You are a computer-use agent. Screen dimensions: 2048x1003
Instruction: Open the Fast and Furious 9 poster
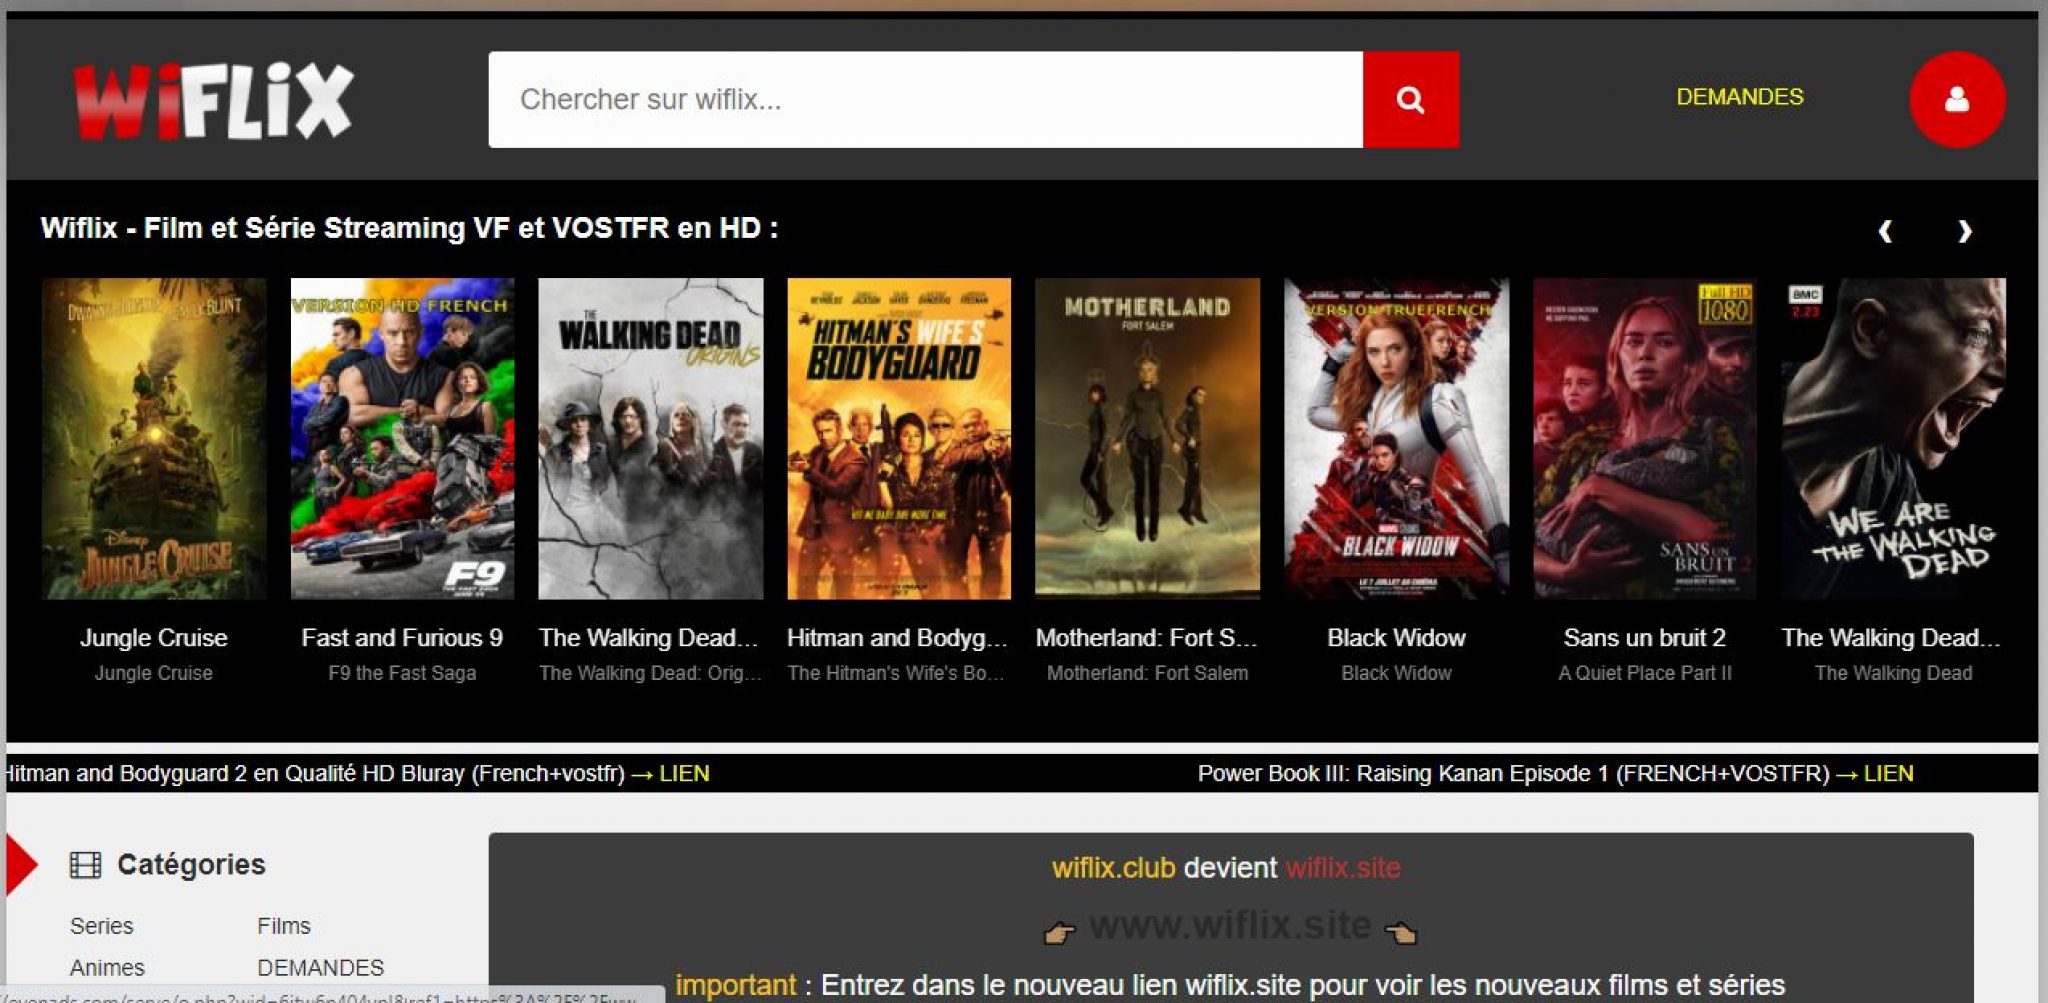coord(402,439)
